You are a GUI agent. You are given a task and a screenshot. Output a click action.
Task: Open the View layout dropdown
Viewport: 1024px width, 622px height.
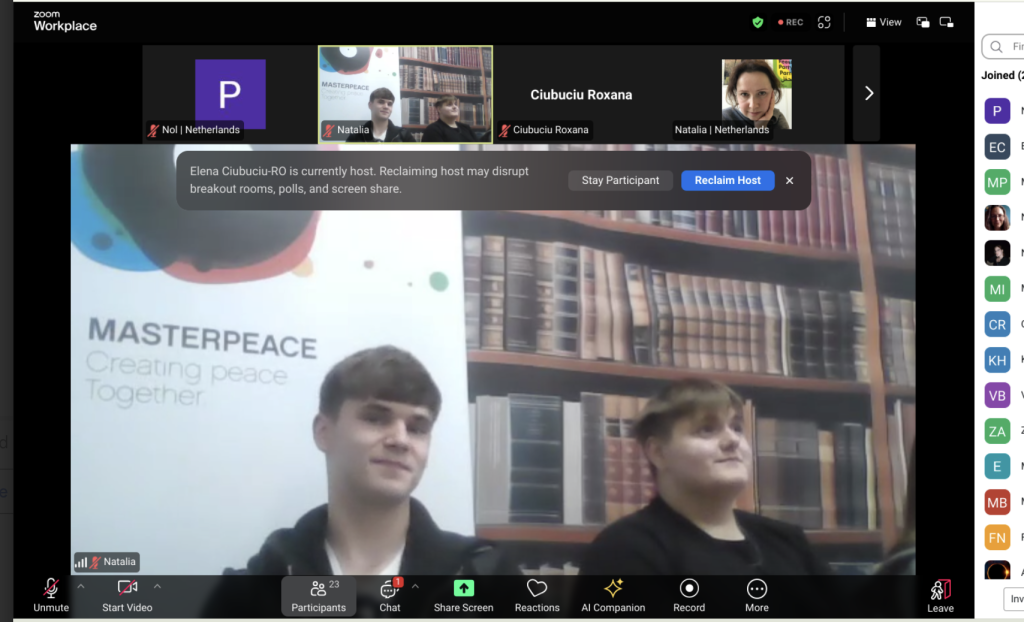[883, 22]
